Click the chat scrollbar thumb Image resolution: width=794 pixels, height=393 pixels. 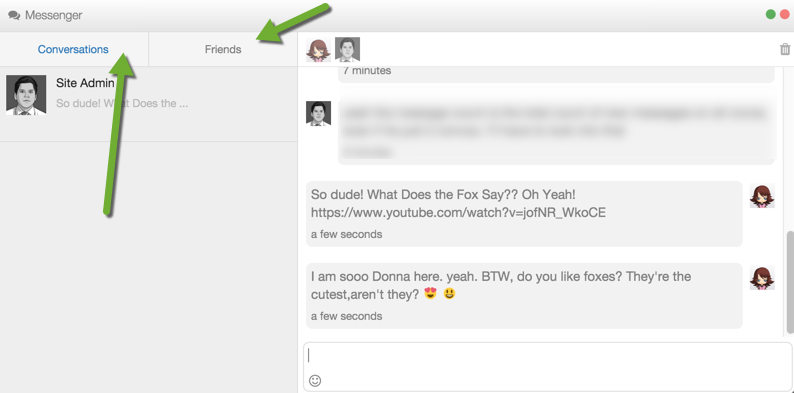pyautogui.click(x=789, y=283)
